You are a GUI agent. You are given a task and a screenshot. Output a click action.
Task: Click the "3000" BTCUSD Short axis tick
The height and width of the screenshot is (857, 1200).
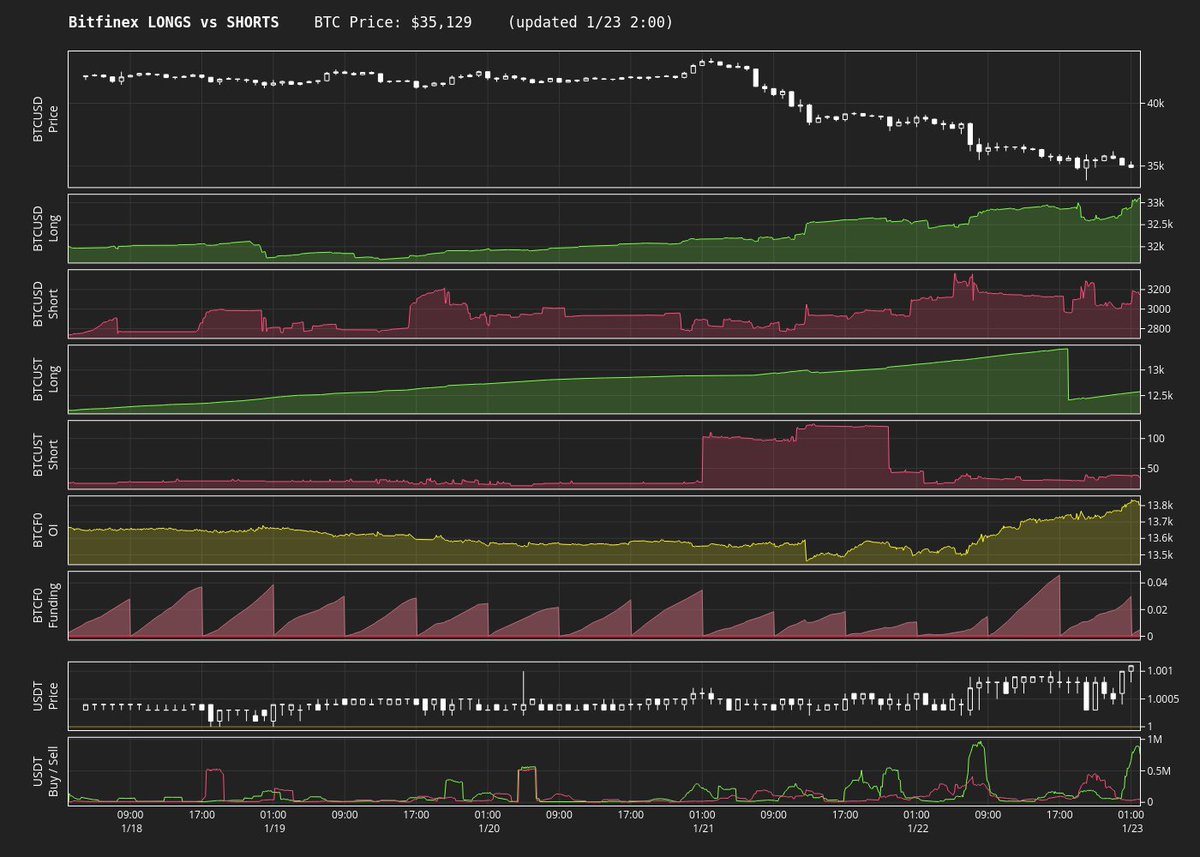point(1158,309)
